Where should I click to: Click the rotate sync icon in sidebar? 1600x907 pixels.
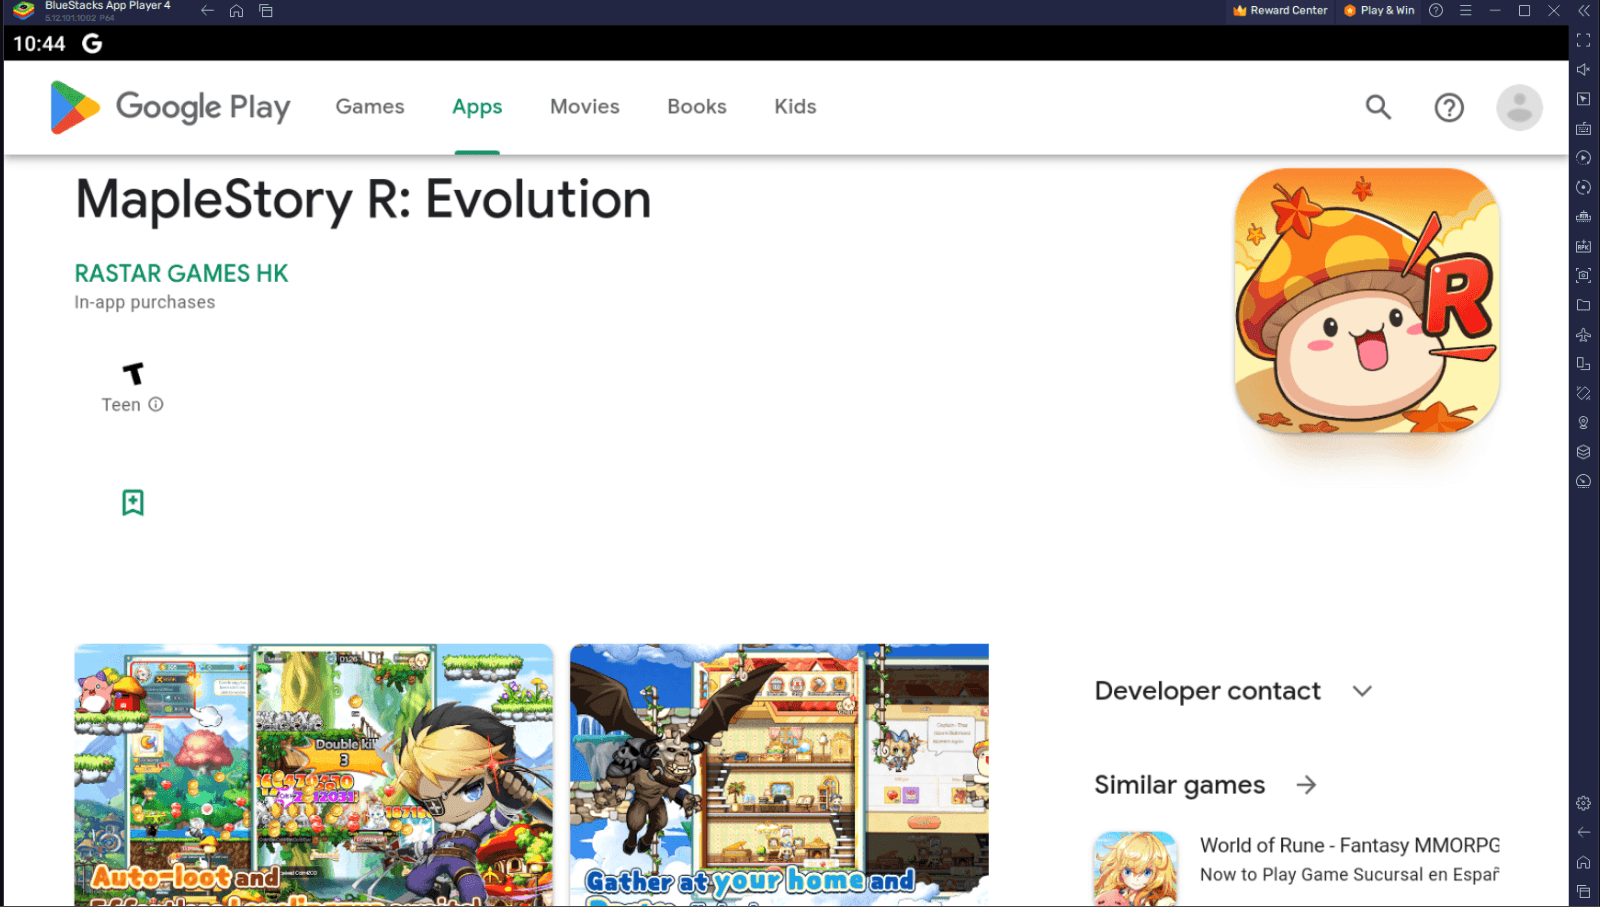[x=1583, y=187]
